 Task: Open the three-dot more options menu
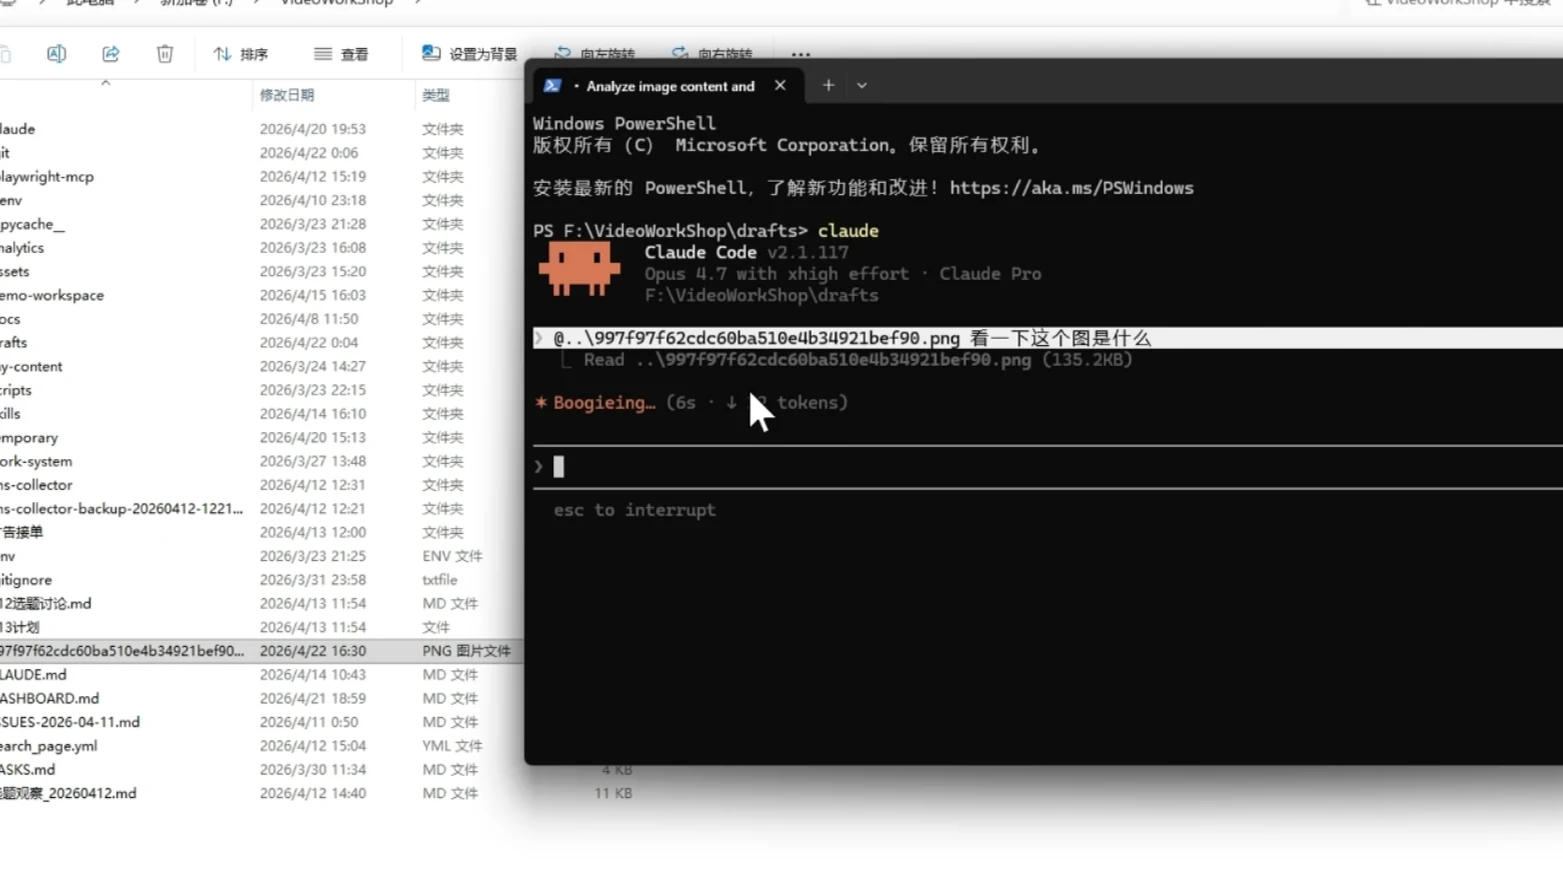[801, 54]
